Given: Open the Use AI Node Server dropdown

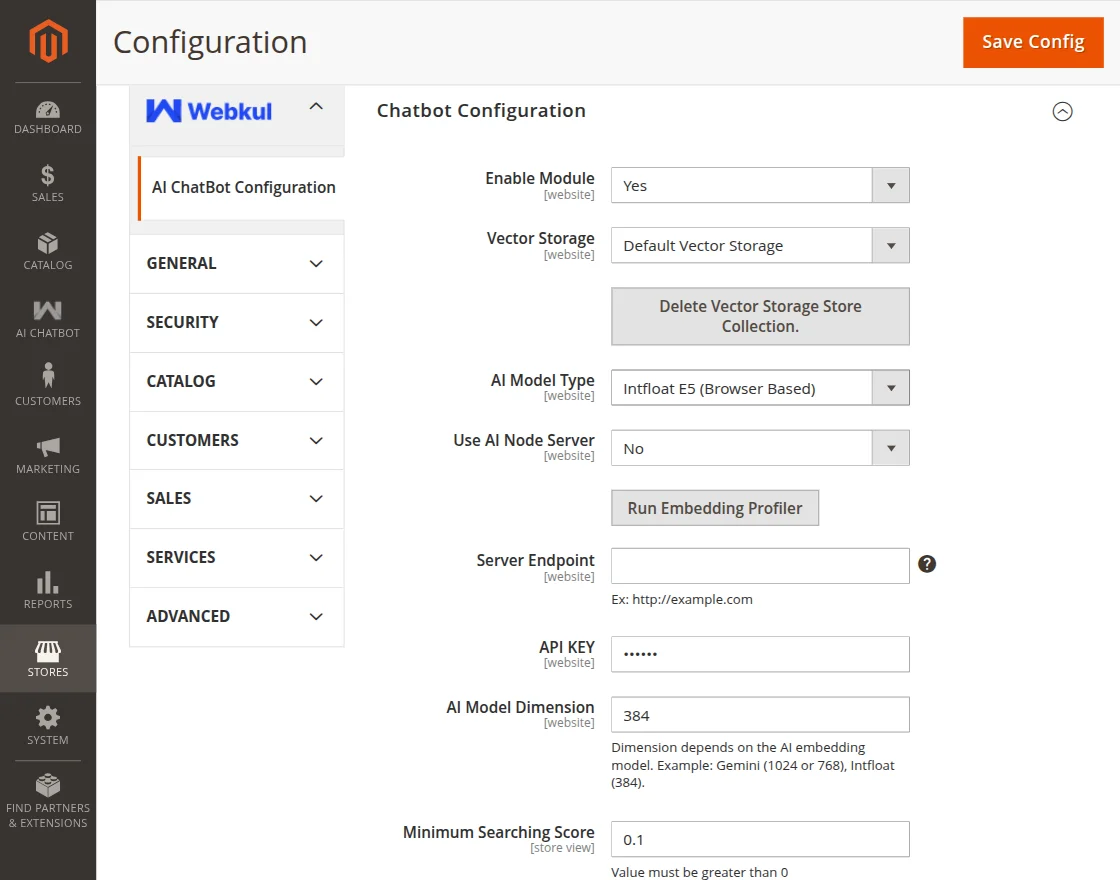Looking at the screenshot, I should (760, 449).
